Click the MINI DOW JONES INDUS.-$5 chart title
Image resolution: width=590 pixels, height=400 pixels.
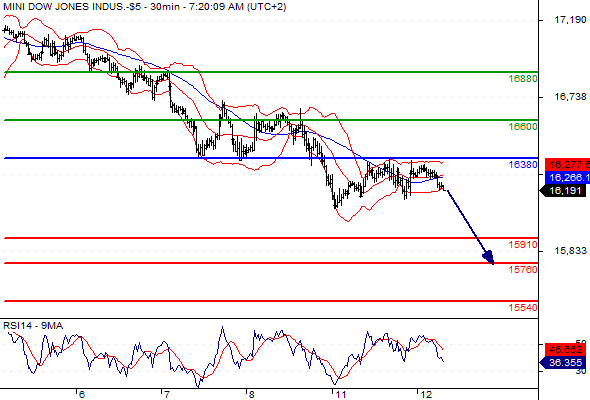(x=144, y=7)
